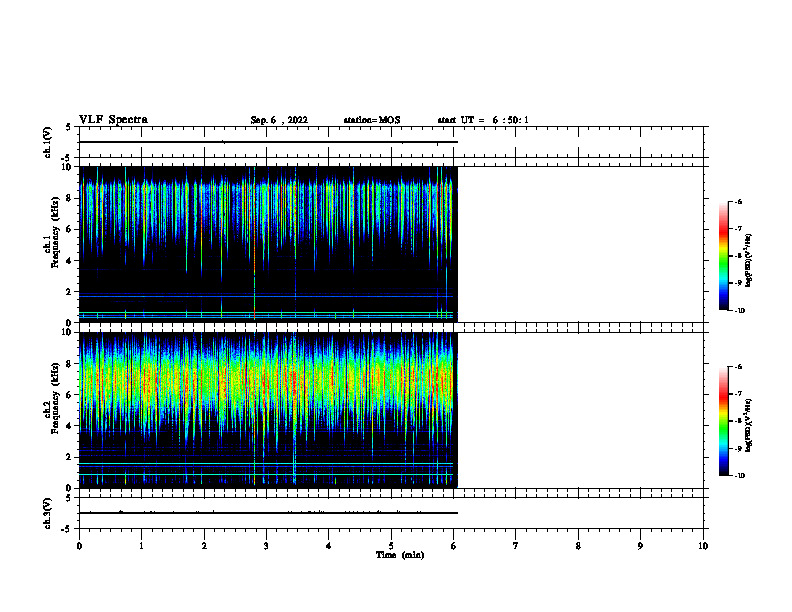Select the "start UT = 6 :50: 1" text
This screenshot has height=612, width=792.
[x=483, y=120]
